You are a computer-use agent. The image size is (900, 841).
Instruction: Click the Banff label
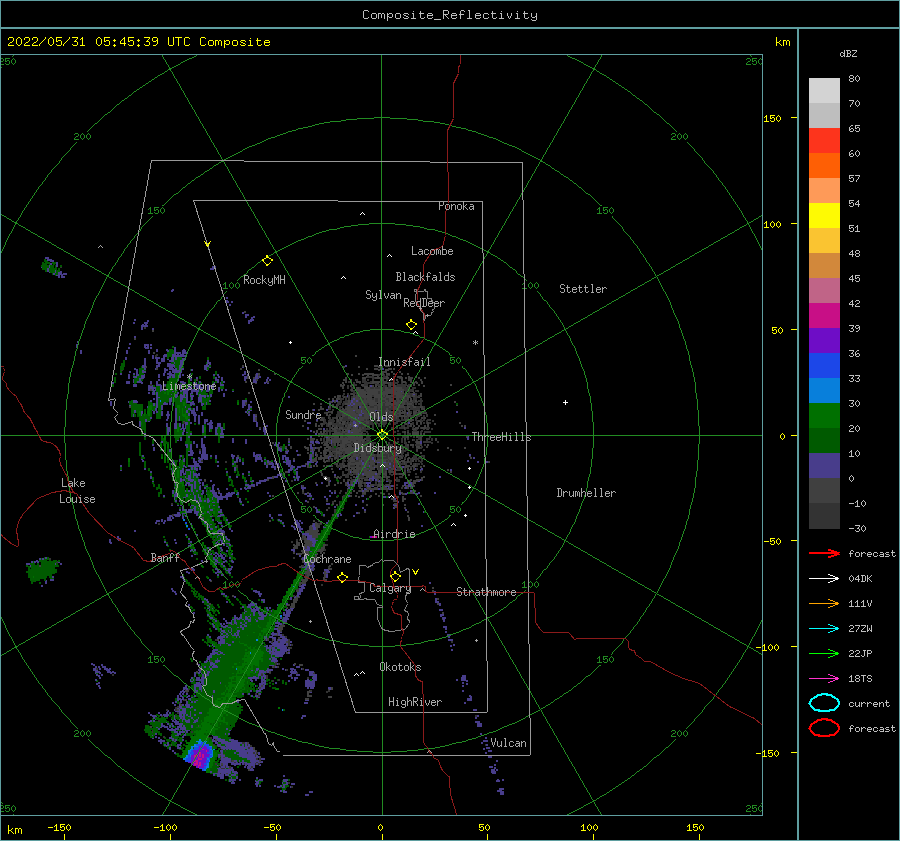click(165, 557)
